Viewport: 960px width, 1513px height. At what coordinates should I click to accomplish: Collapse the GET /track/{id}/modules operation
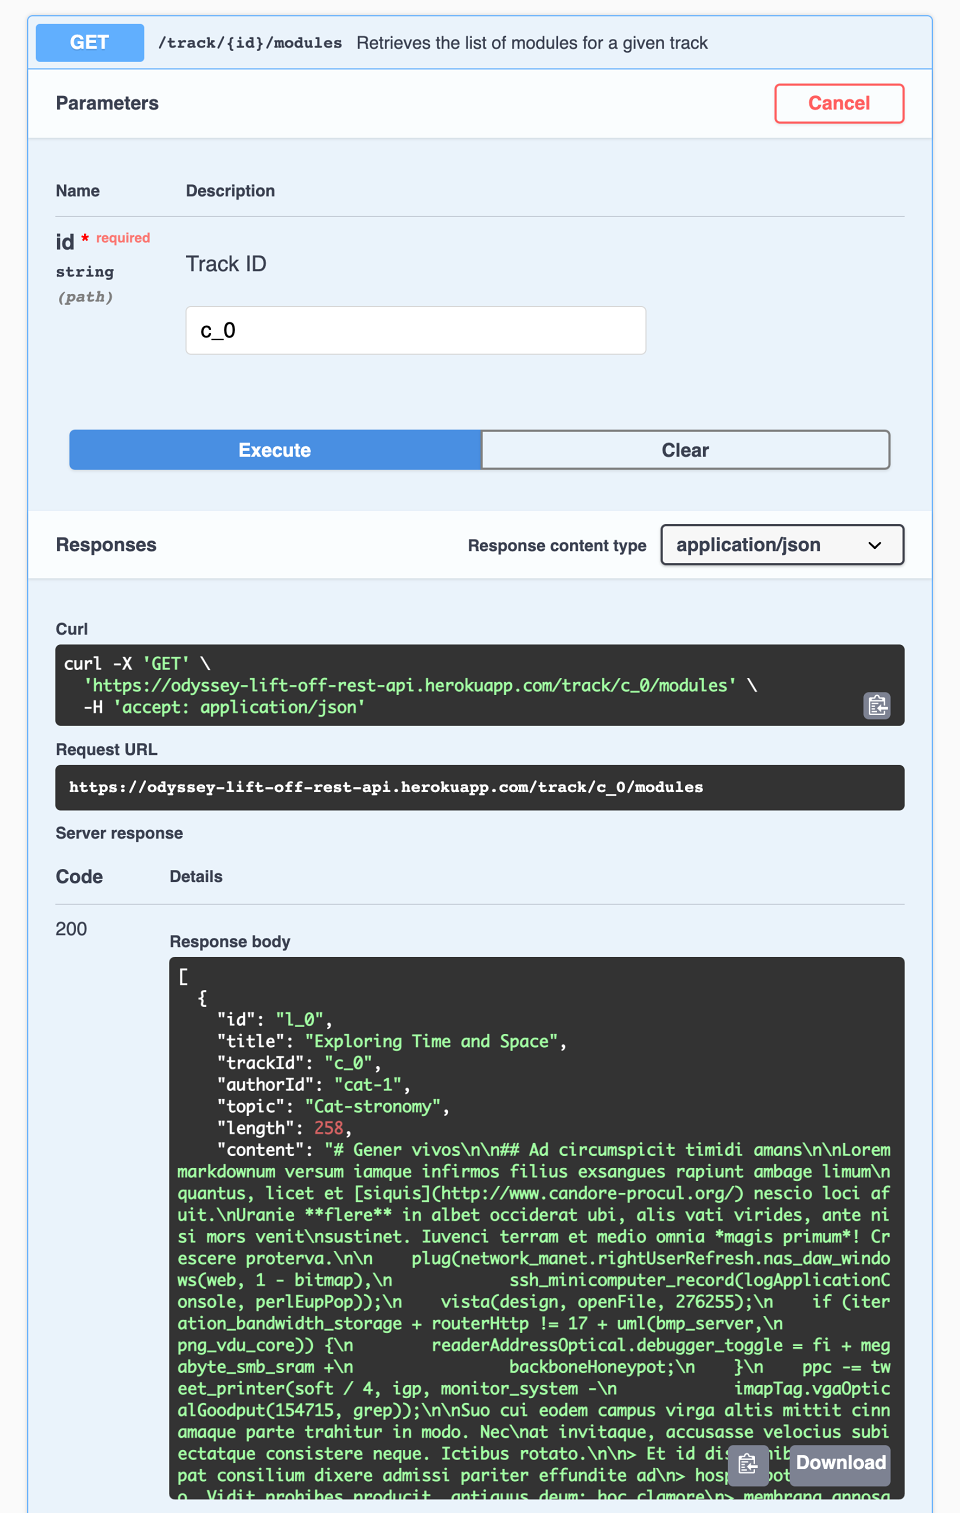480,42
